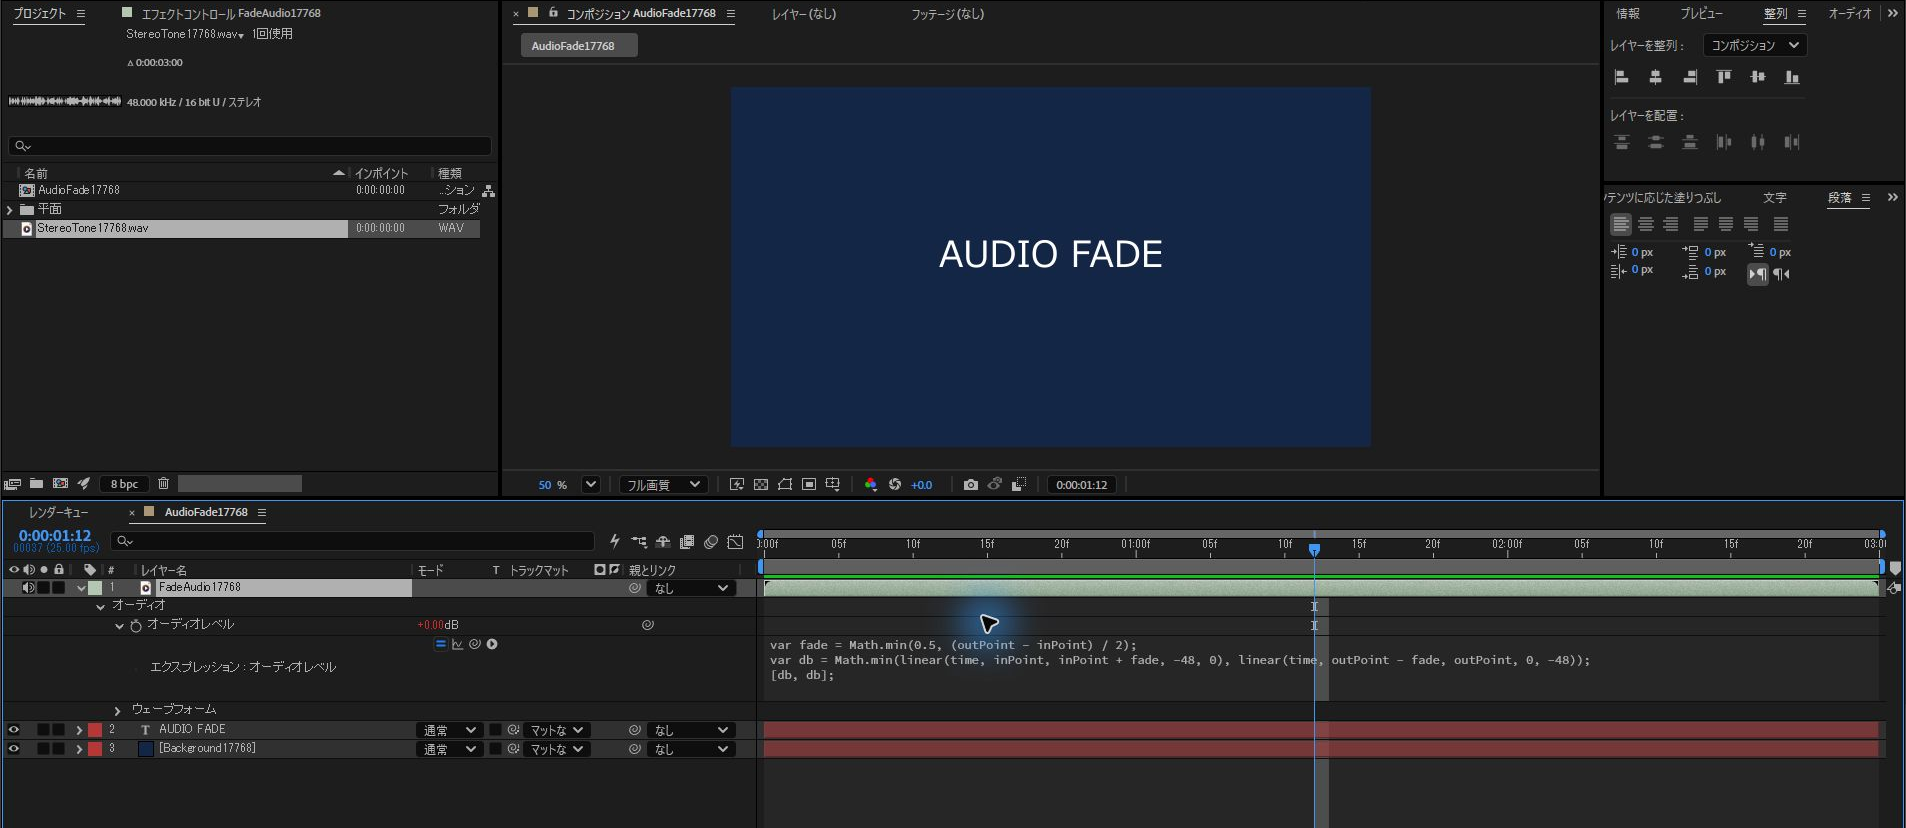1906x828 pixels.
Task: Expand the solids folder in Project panel
Action: (10, 209)
